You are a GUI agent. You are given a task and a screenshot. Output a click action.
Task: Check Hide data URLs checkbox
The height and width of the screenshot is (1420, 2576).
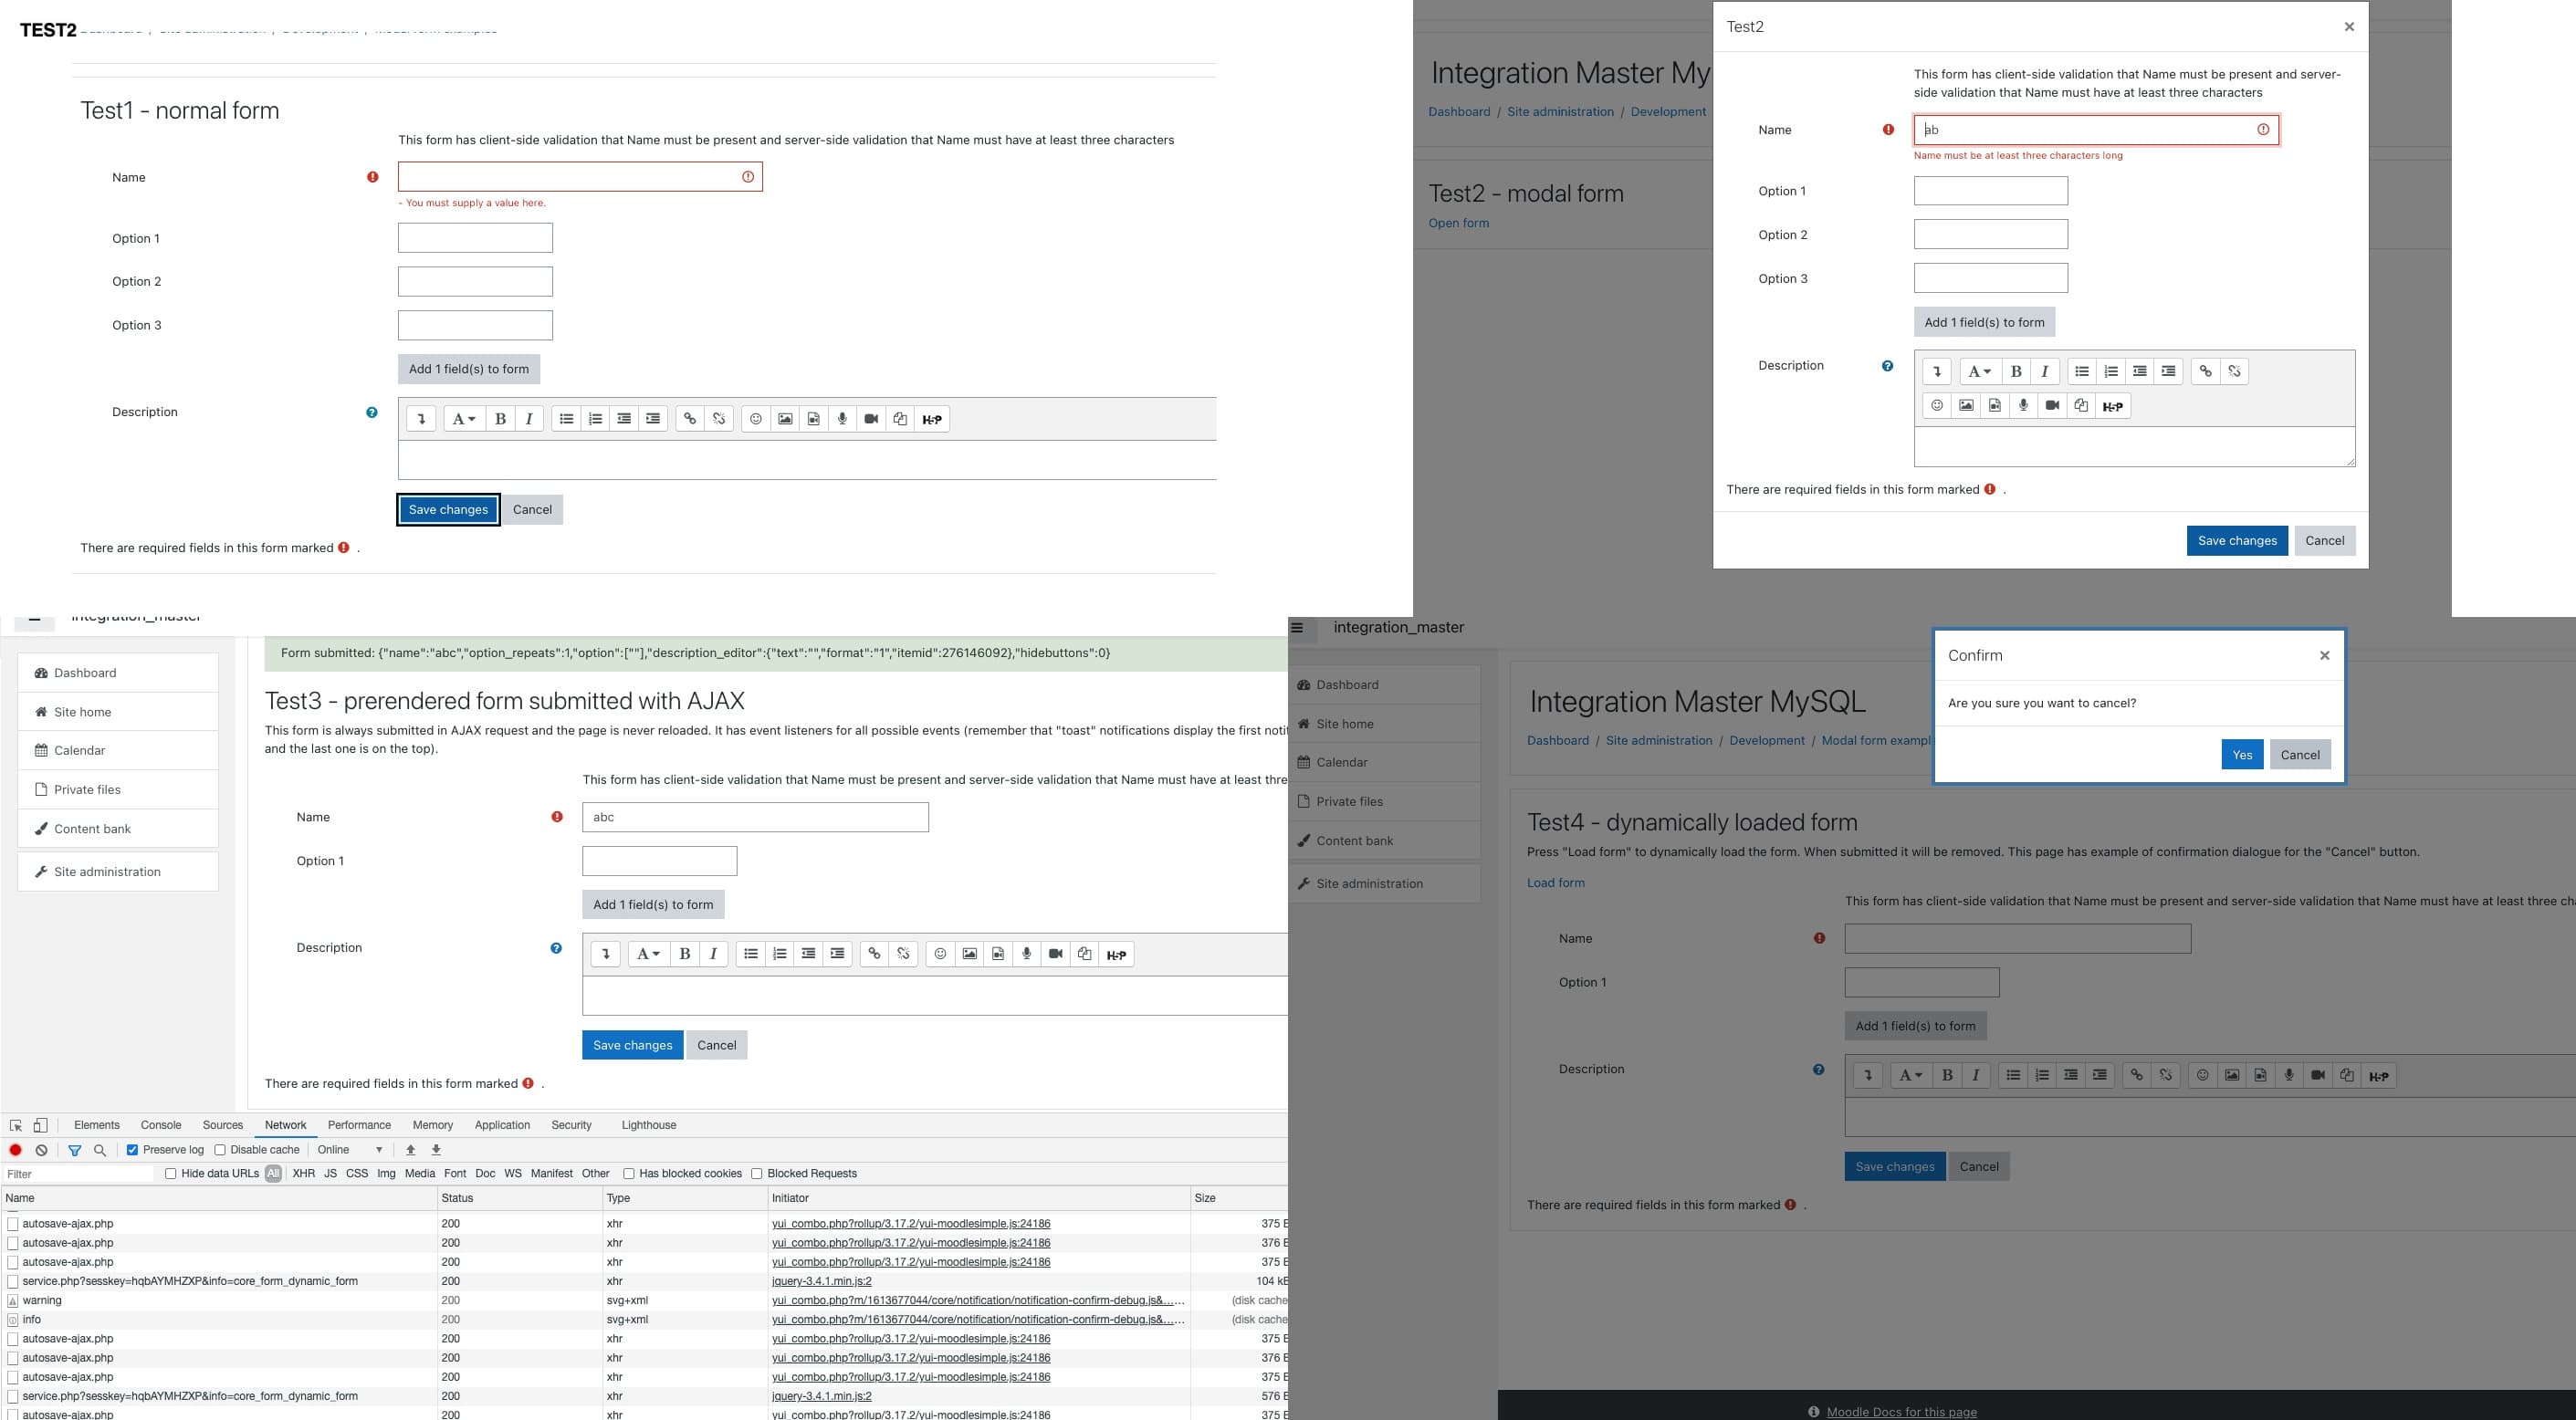pos(171,1174)
